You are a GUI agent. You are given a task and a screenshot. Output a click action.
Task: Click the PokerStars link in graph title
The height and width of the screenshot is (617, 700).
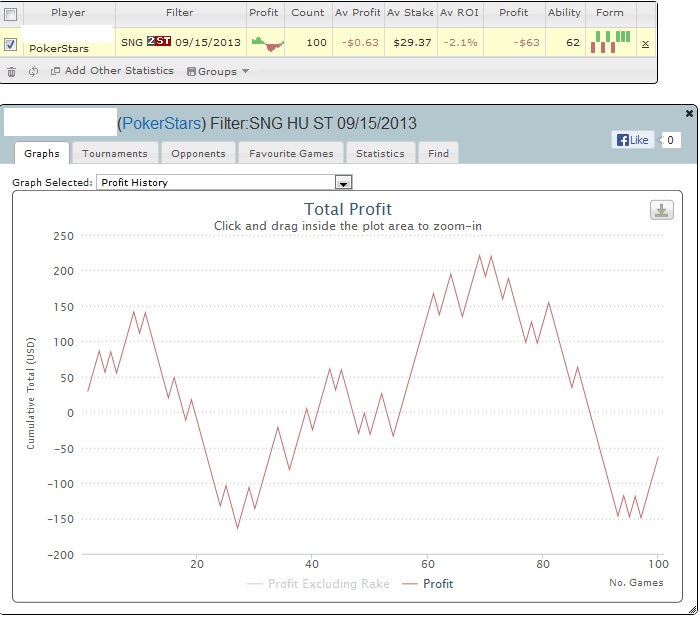(x=161, y=123)
